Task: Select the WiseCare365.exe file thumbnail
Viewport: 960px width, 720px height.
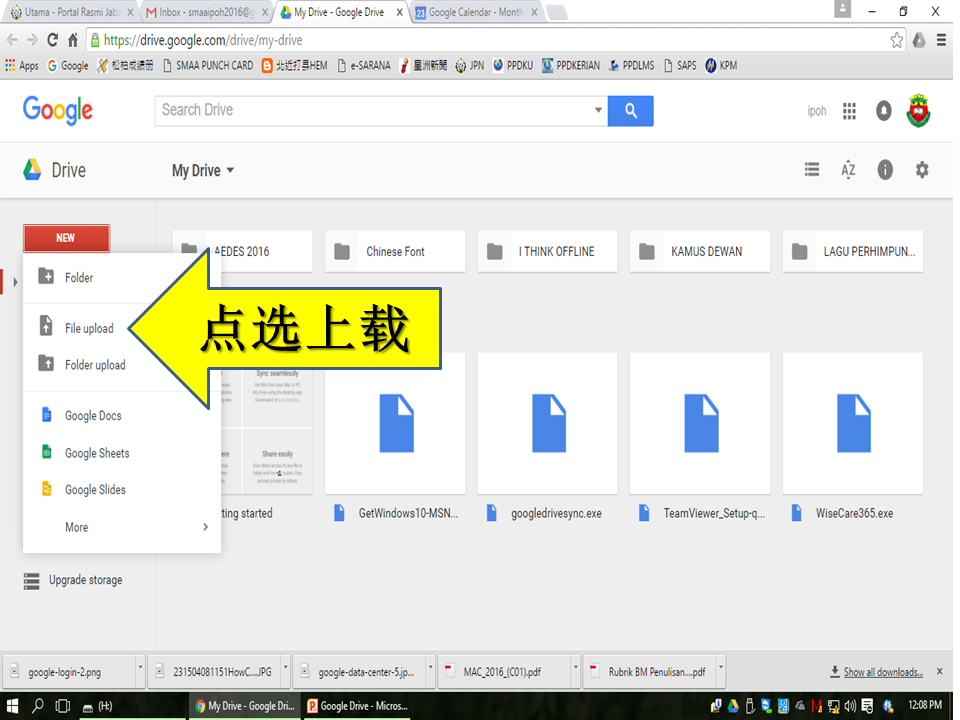Action: (852, 423)
